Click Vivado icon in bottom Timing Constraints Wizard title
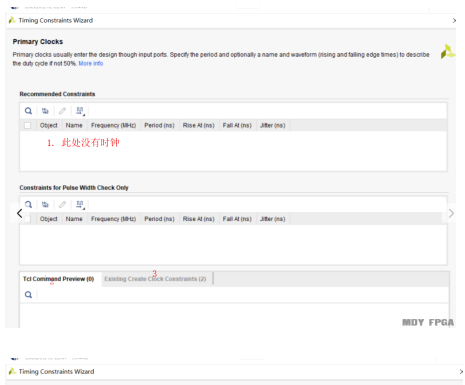 tap(12, 371)
